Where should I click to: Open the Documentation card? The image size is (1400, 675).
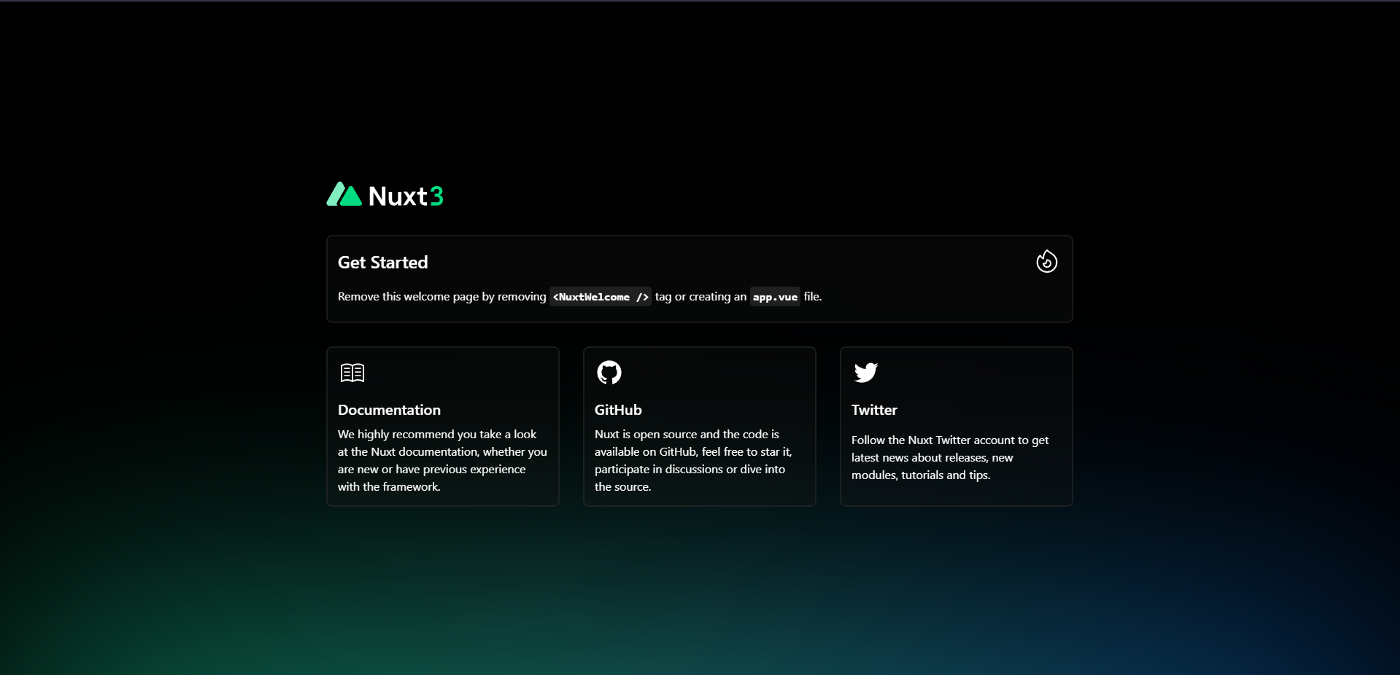click(443, 426)
